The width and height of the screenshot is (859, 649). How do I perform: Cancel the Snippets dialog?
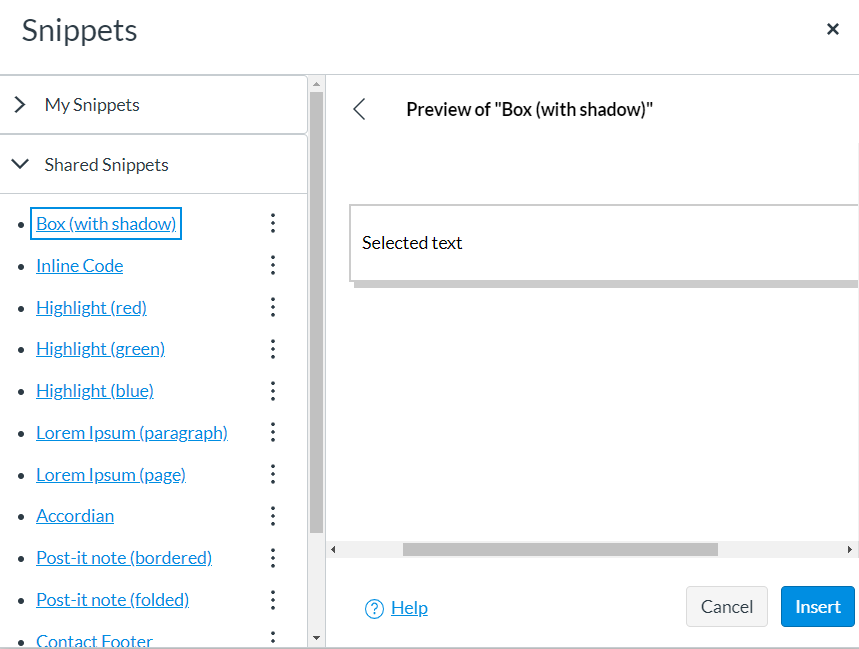point(726,606)
